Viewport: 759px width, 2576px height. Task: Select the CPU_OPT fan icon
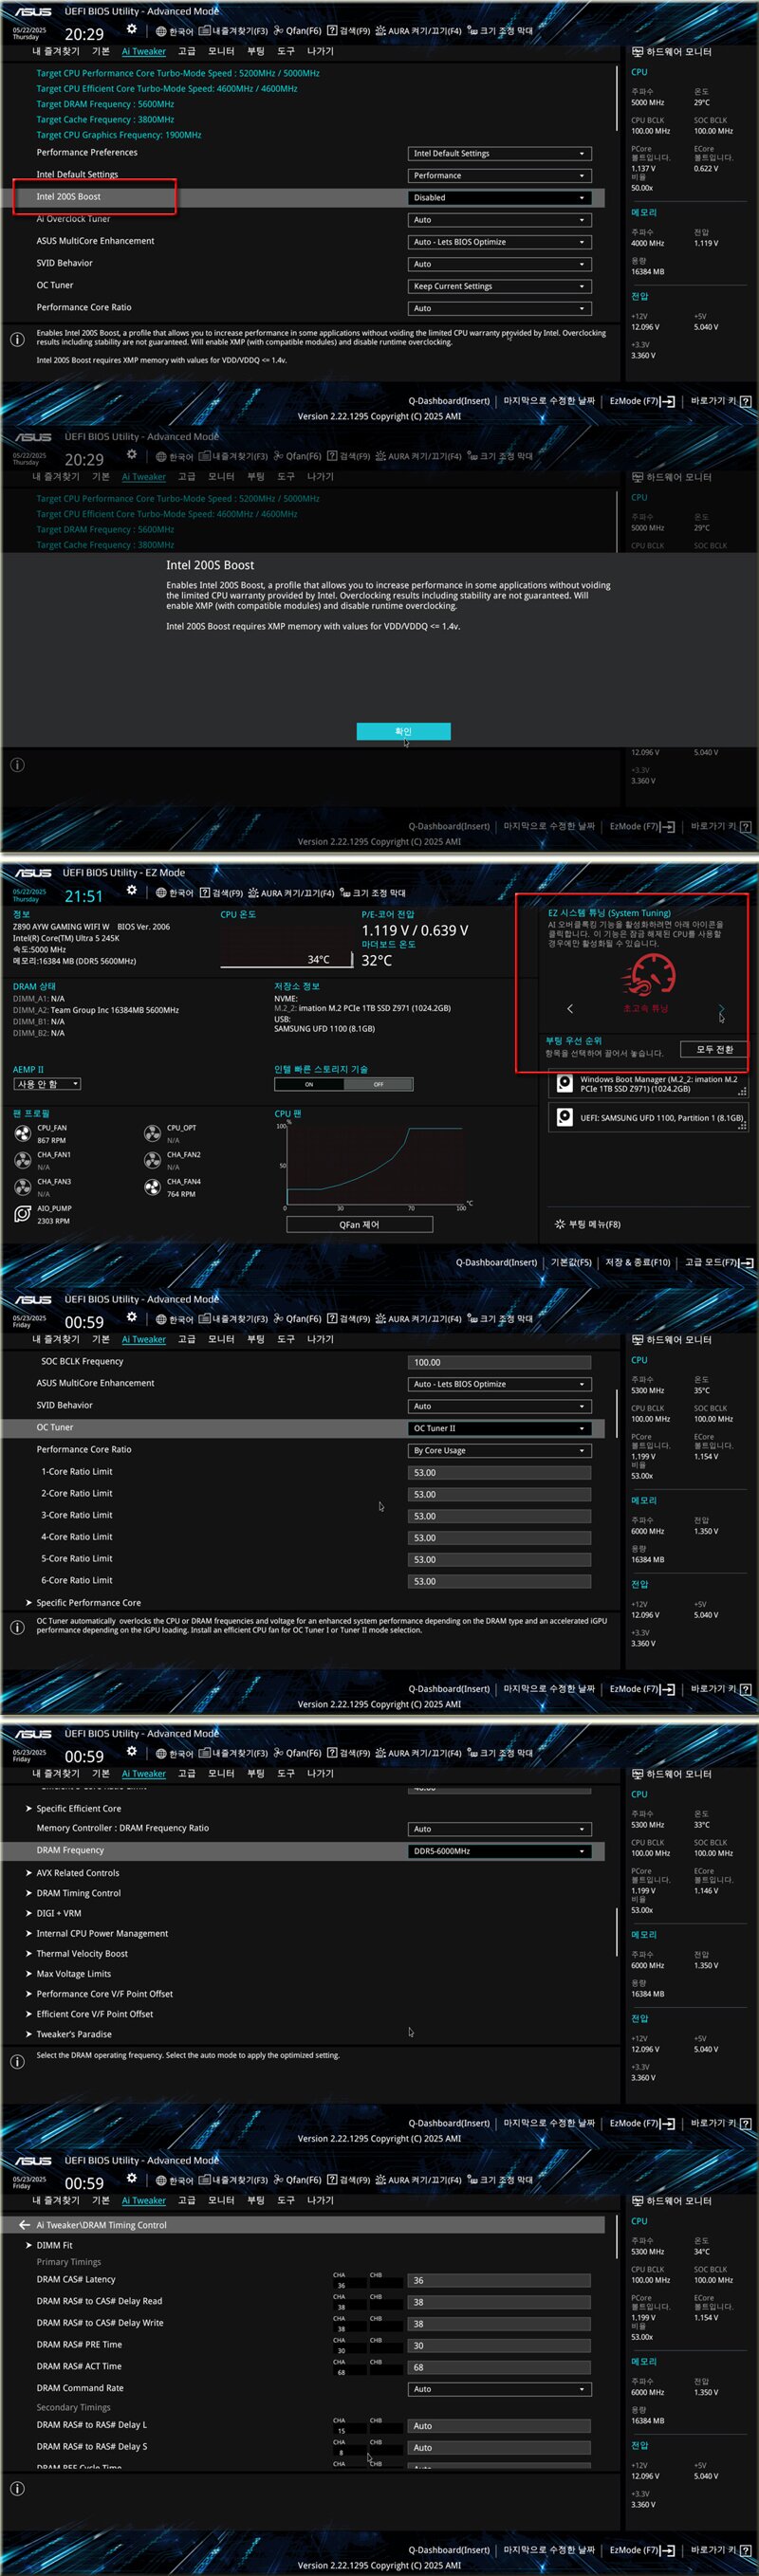tap(152, 1133)
